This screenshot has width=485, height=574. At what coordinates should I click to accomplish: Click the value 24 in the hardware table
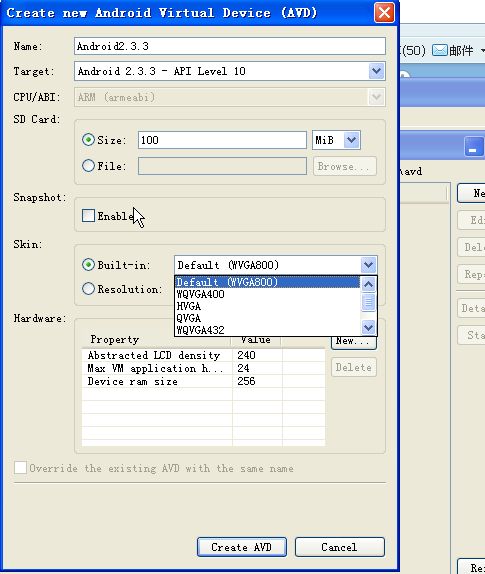(x=243, y=368)
